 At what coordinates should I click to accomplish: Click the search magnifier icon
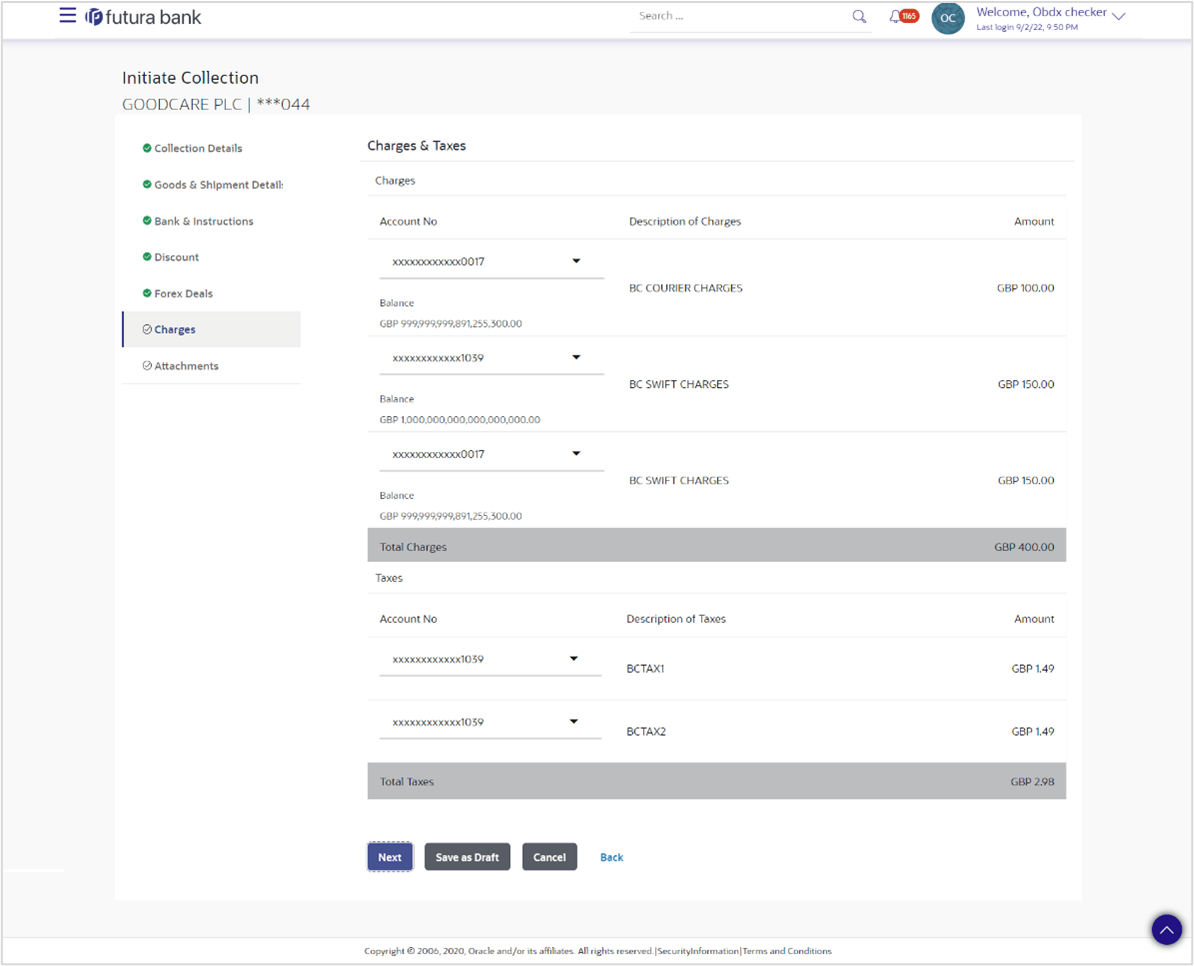tap(859, 16)
